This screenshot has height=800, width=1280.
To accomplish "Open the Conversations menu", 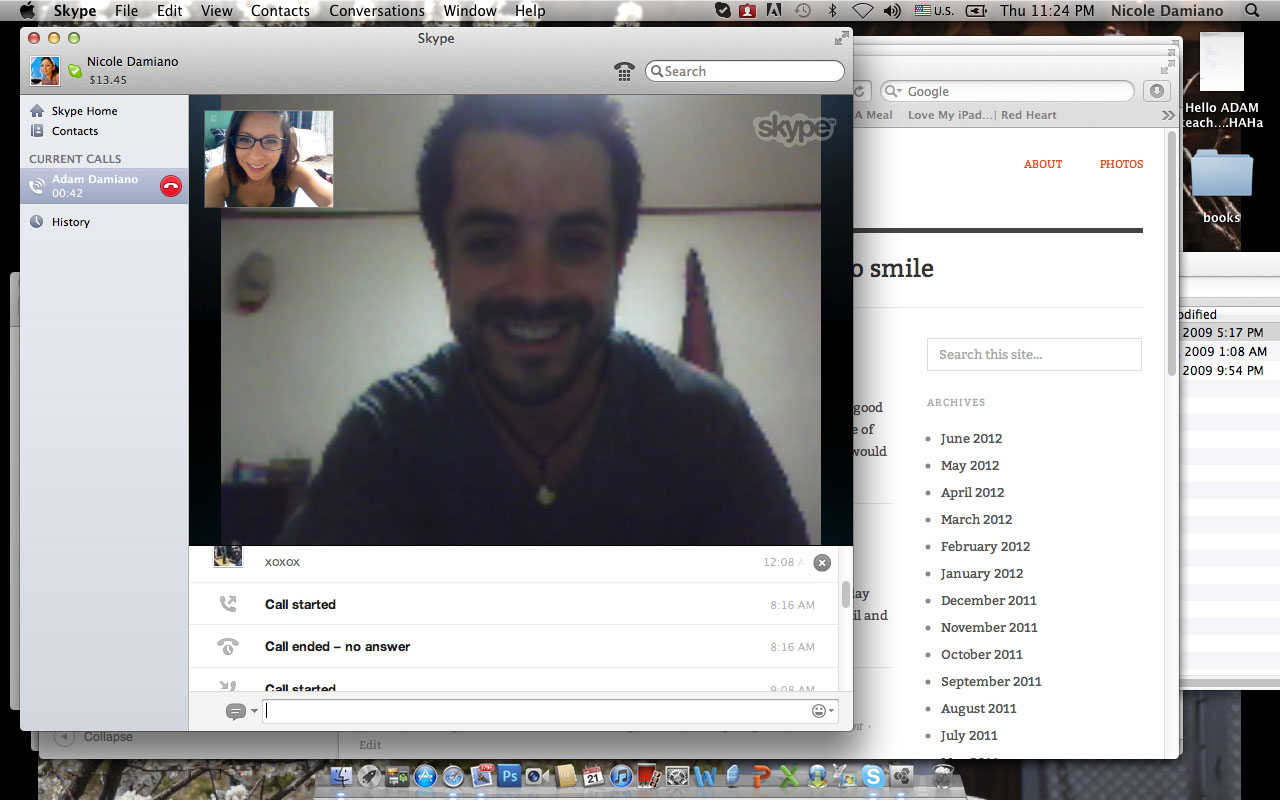I will 376,11.
